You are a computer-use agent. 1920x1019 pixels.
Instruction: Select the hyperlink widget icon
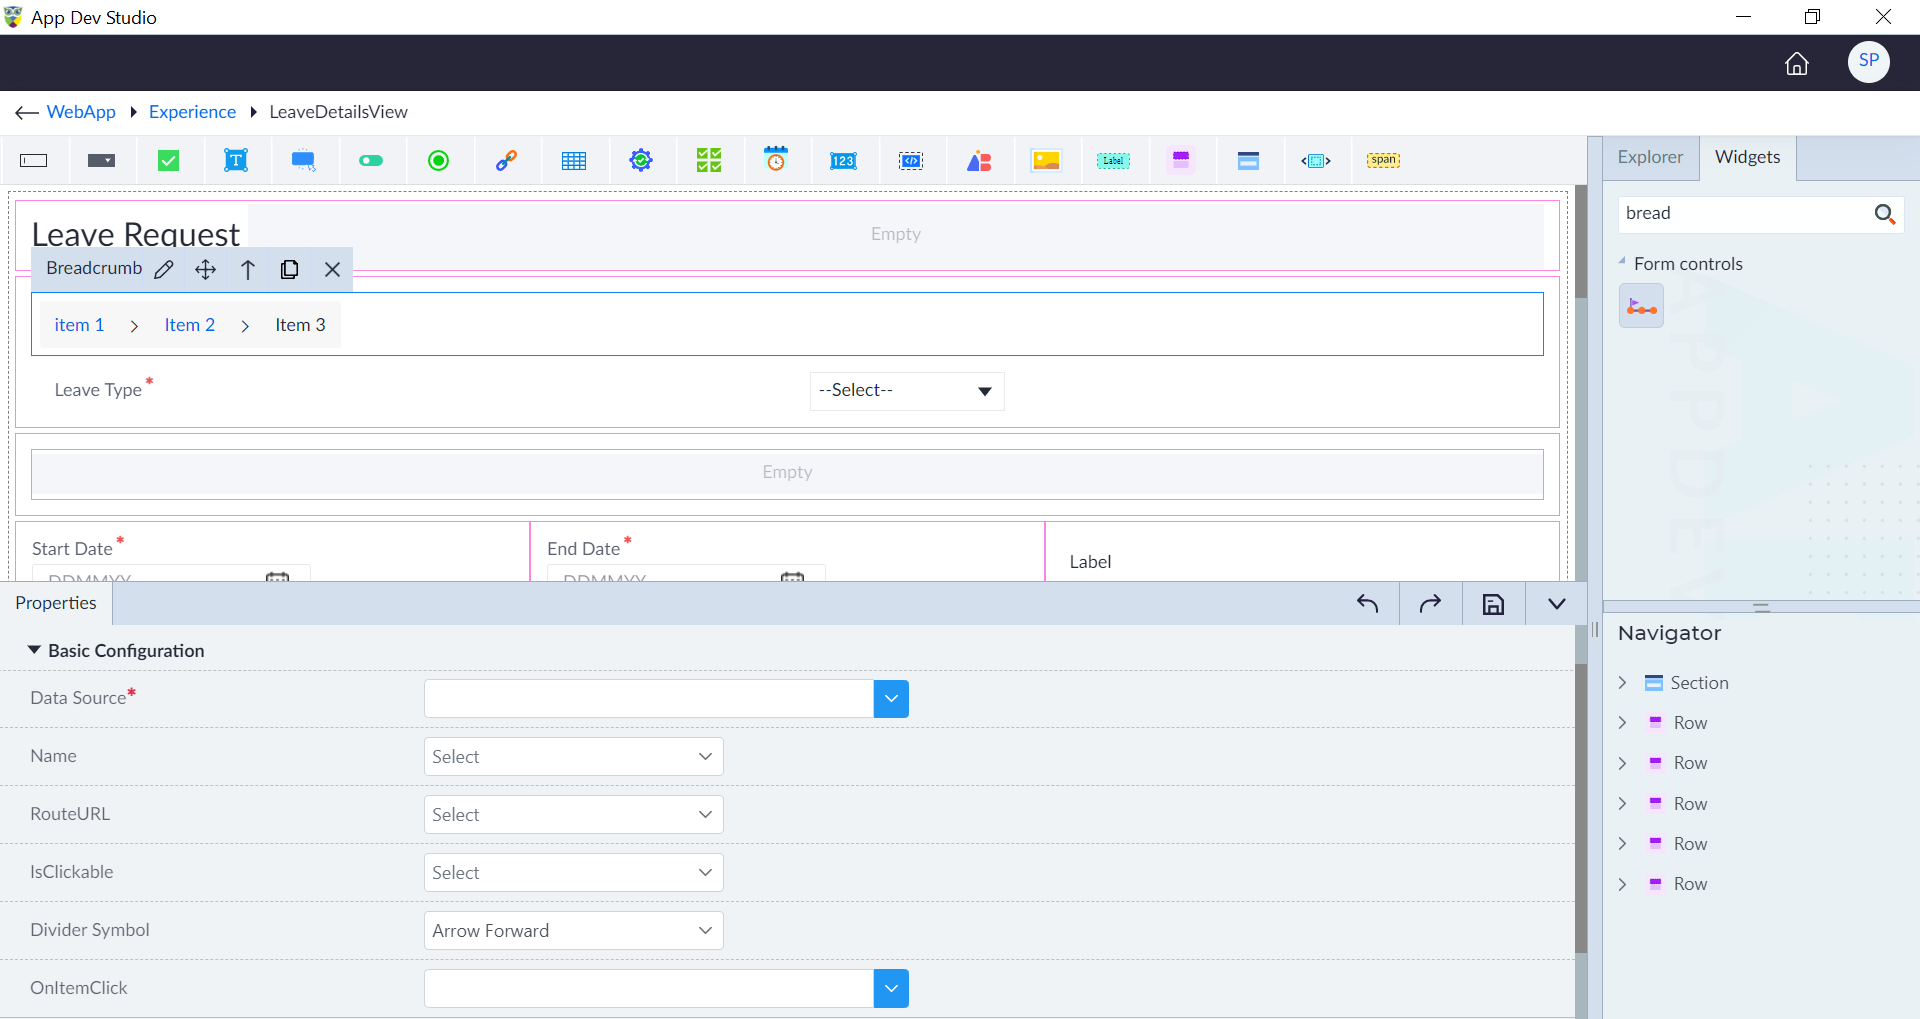point(506,161)
